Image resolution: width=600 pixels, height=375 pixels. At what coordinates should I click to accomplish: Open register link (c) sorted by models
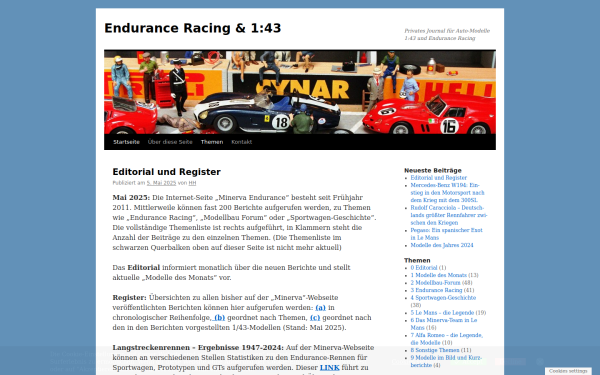(x=315, y=318)
